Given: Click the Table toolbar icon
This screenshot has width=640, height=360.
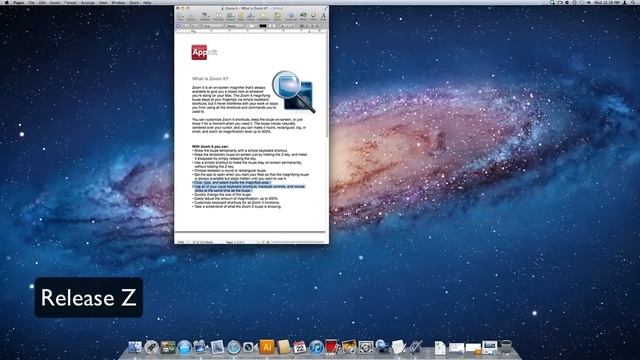Looking at the screenshot, I should point(241,16).
